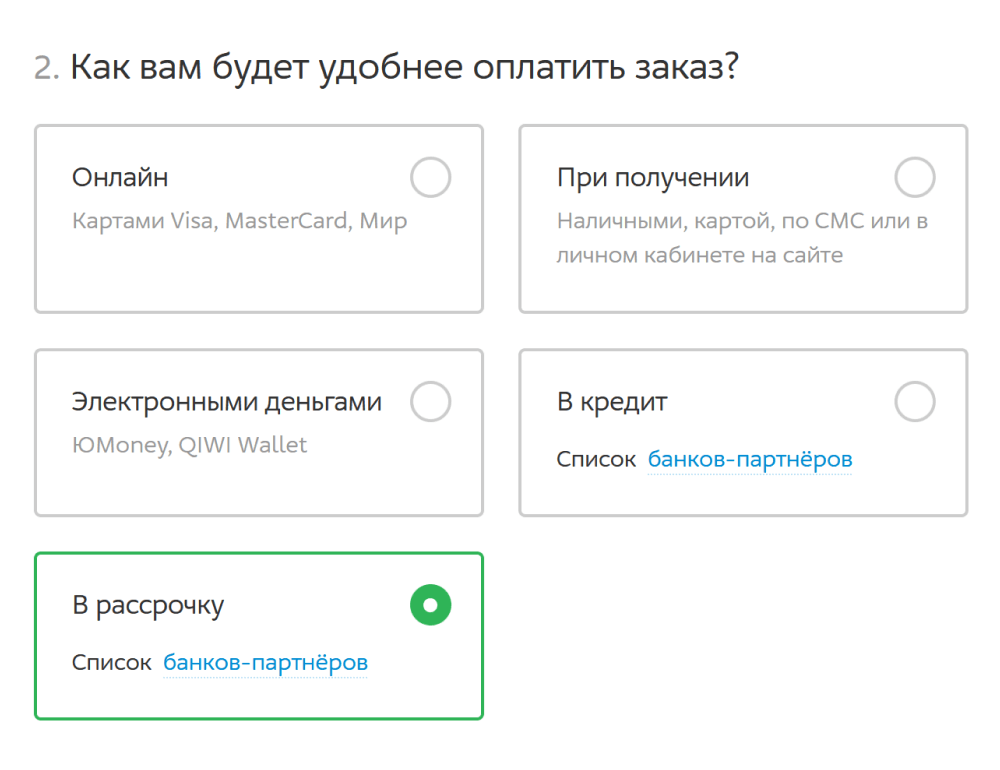Click the "В кредит" card title
Viewport: 1000px width, 770px height.
611,402
